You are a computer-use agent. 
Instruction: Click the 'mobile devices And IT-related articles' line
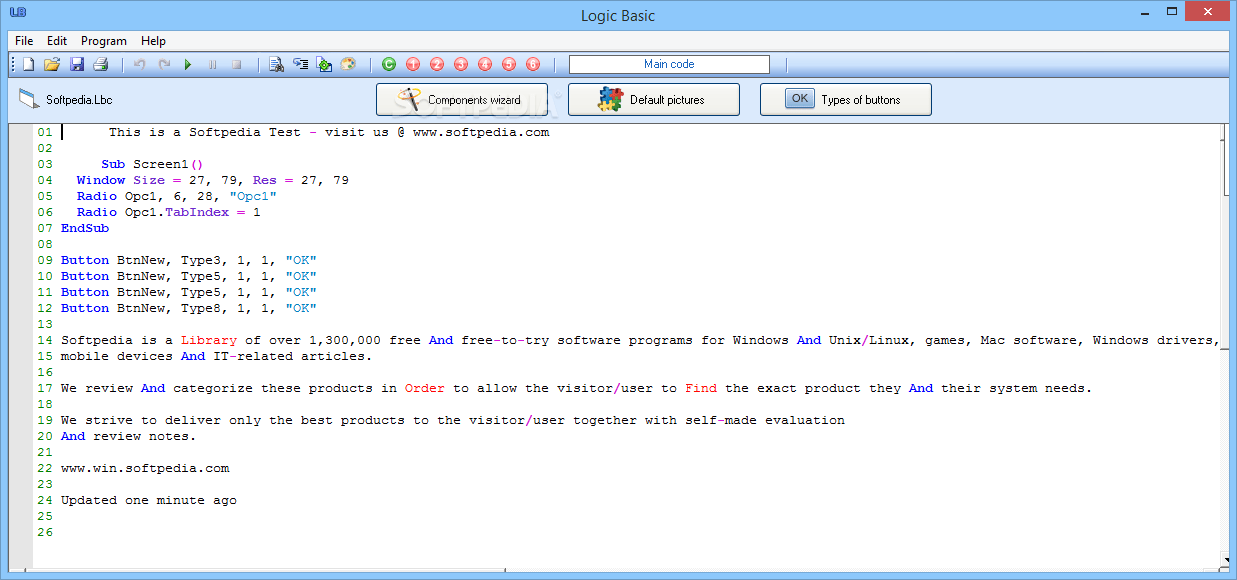coord(216,356)
